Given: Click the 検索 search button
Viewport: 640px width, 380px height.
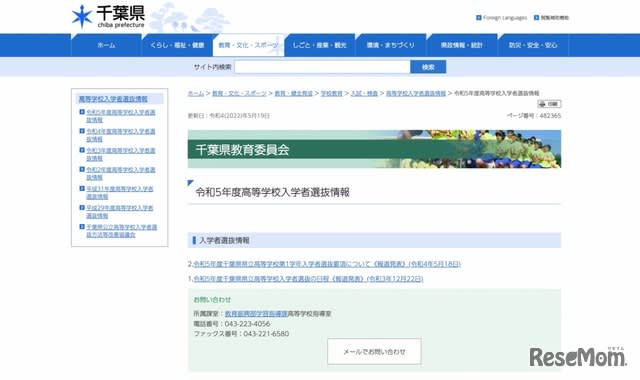Looking at the screenshot, I should click(428, 67).
